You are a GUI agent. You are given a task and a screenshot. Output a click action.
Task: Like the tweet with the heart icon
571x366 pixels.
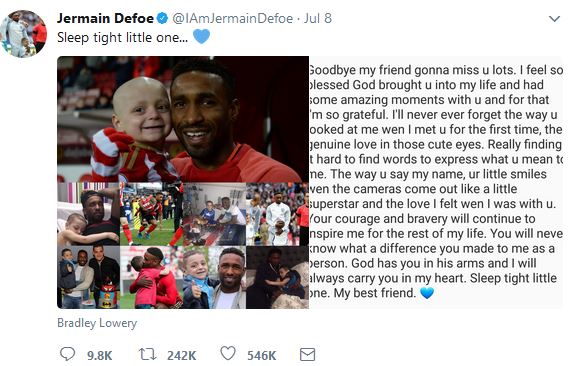coord(228,354)
